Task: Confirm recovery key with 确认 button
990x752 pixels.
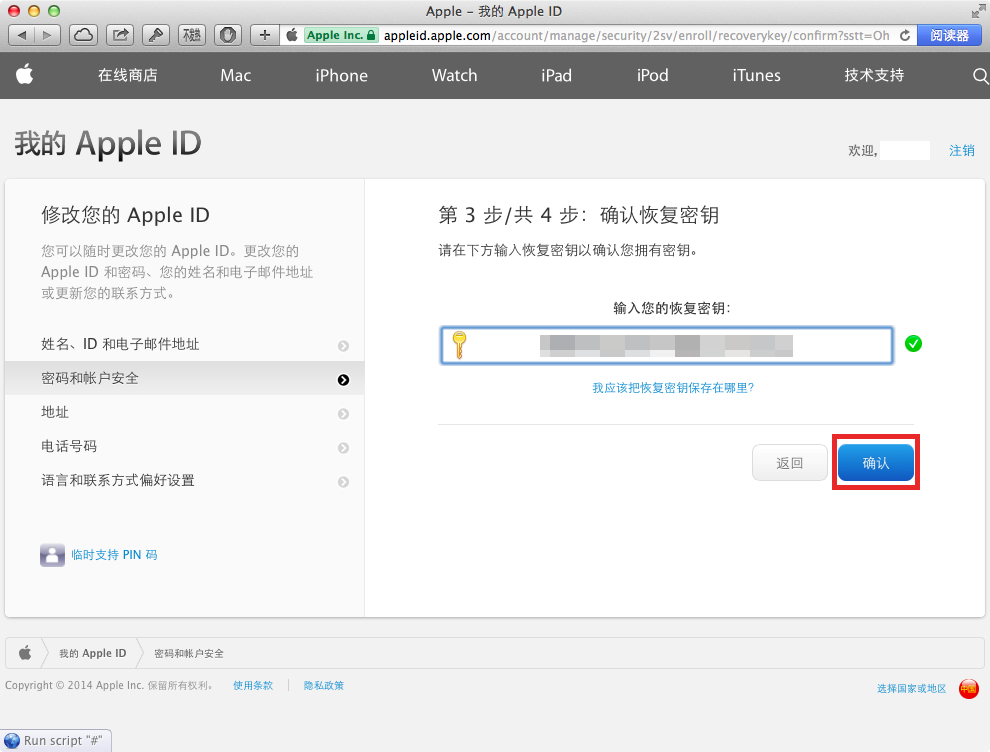Action: (x=876, y=463)
